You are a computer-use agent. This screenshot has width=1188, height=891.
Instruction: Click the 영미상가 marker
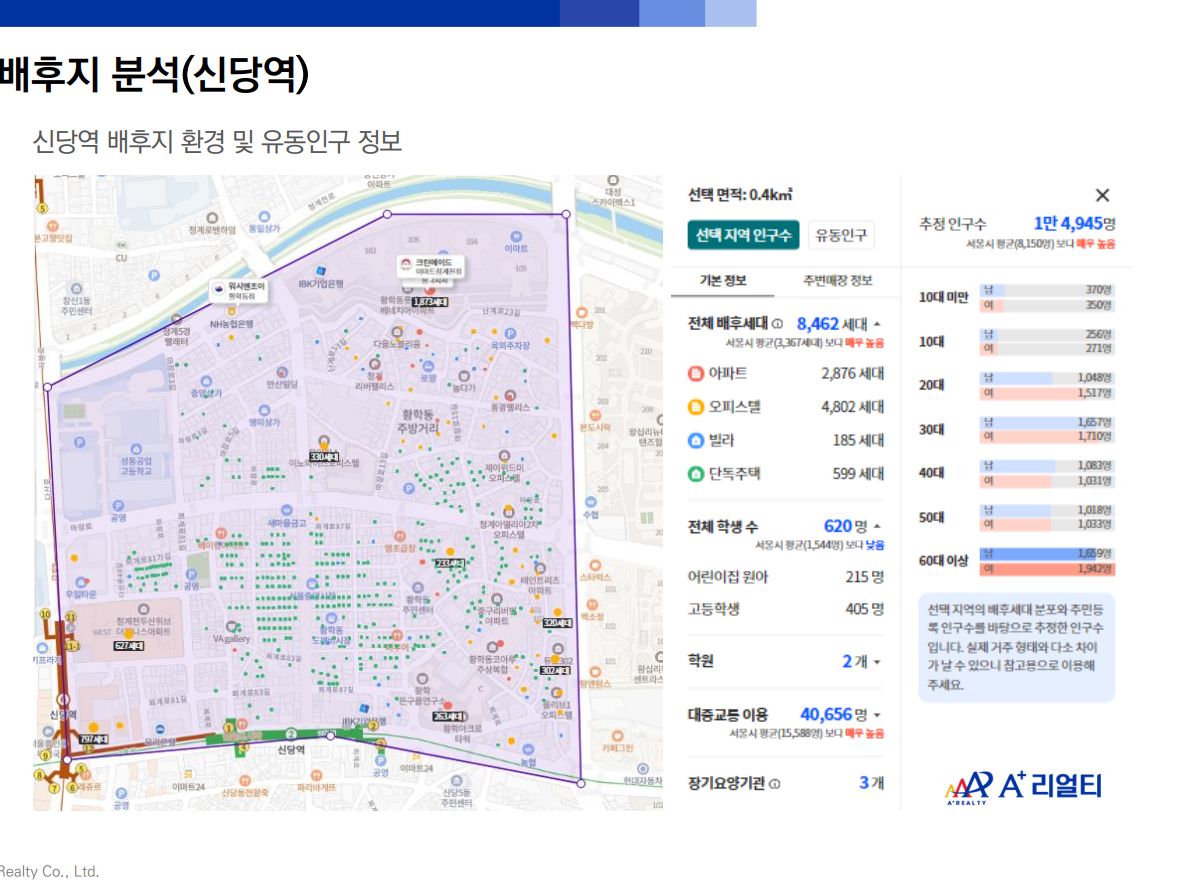pos(264,411)
